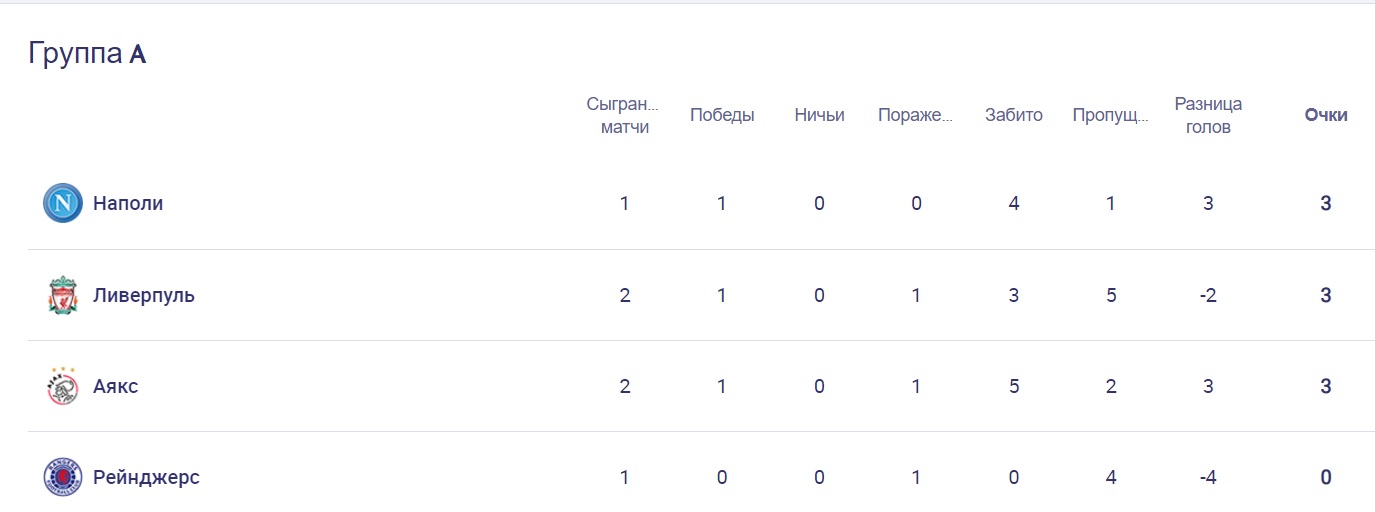Click the Rangers club crest icon
Image resolution: width=1375 pixels, height=512 pixels.
pyautogui.click(x=62, y=478)
